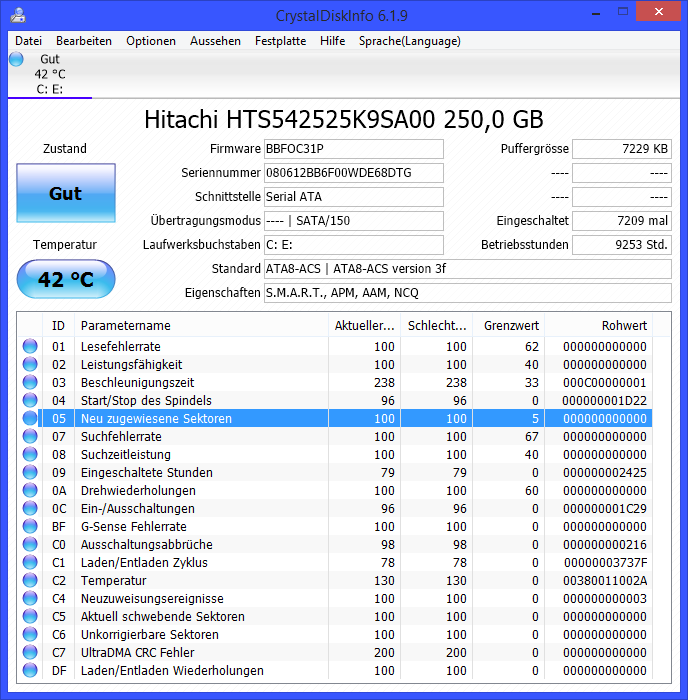The height and width of the screenshot is (700, 688).
Task: Open the Datei menu
Action: tap(29, 41)
